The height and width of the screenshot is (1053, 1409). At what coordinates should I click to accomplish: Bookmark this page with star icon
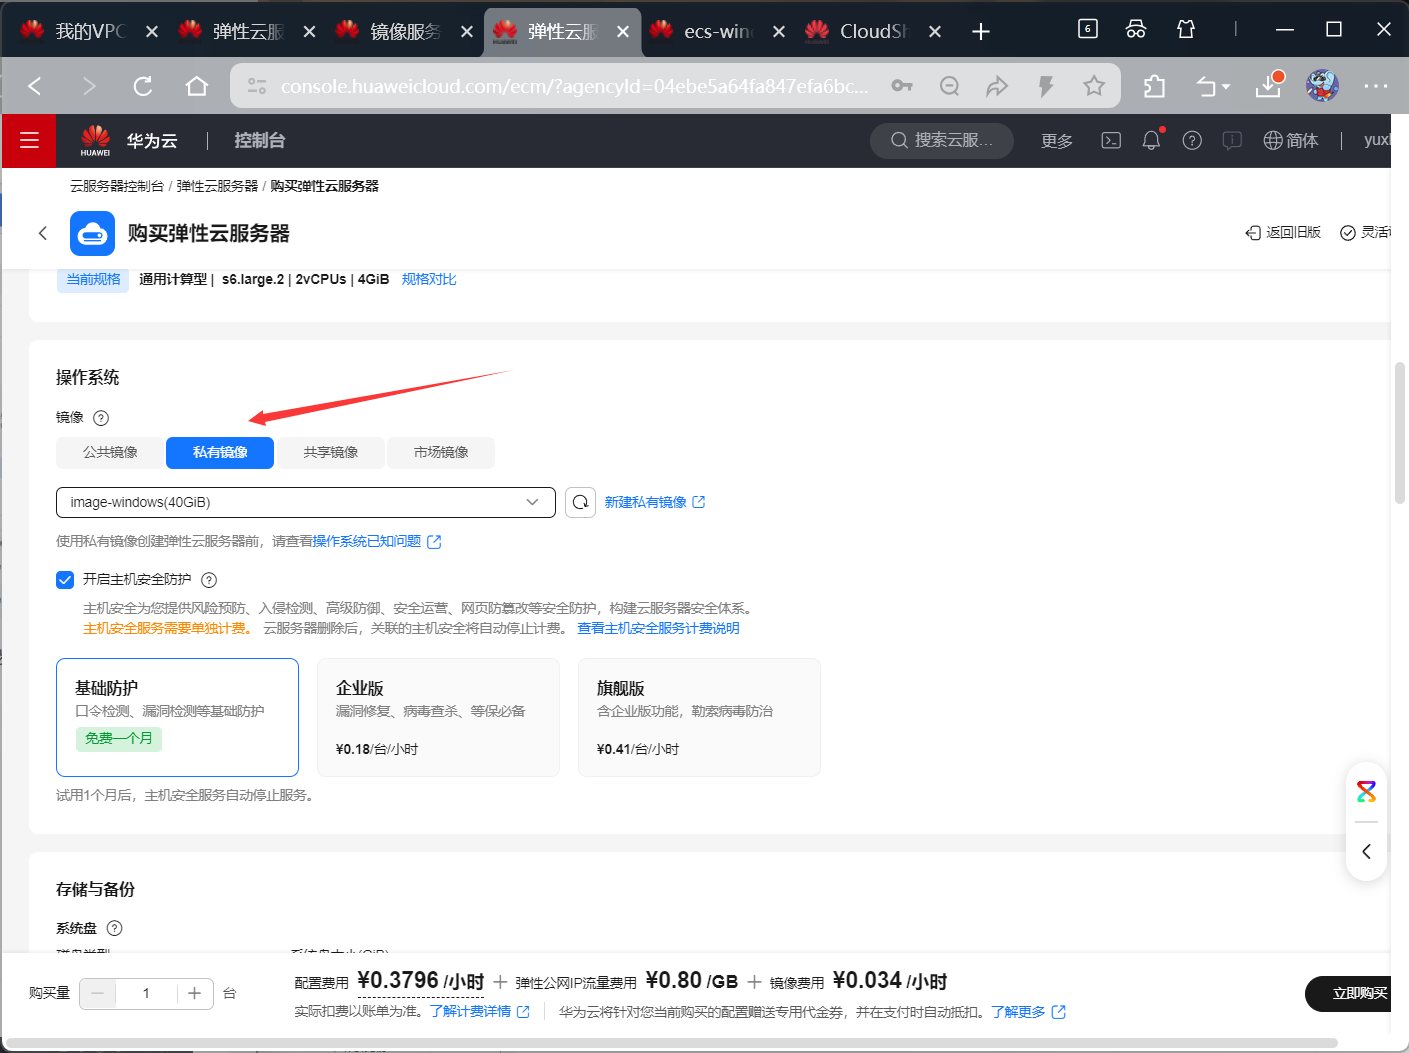tap(1094, 86)
